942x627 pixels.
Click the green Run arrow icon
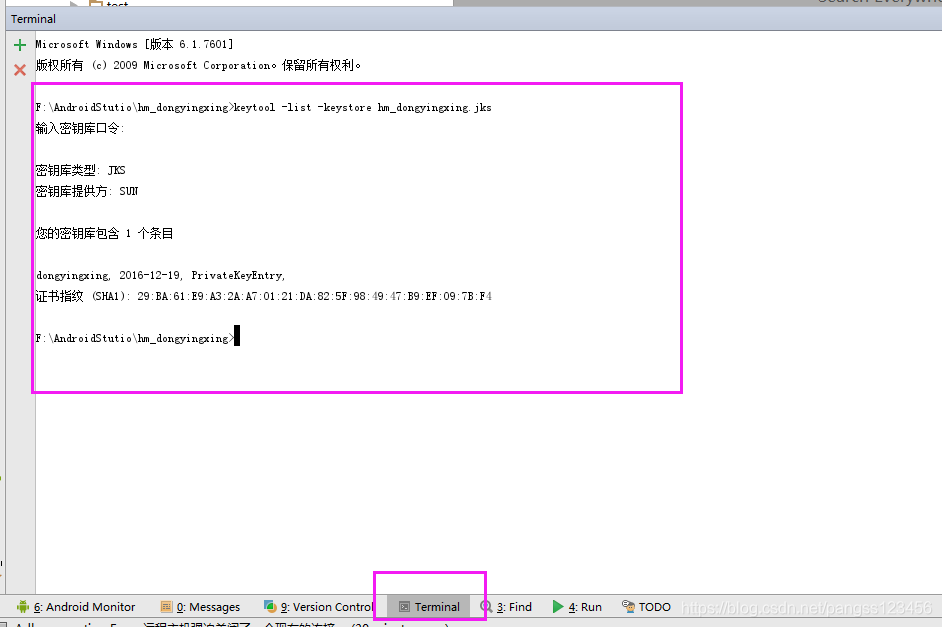558,607
